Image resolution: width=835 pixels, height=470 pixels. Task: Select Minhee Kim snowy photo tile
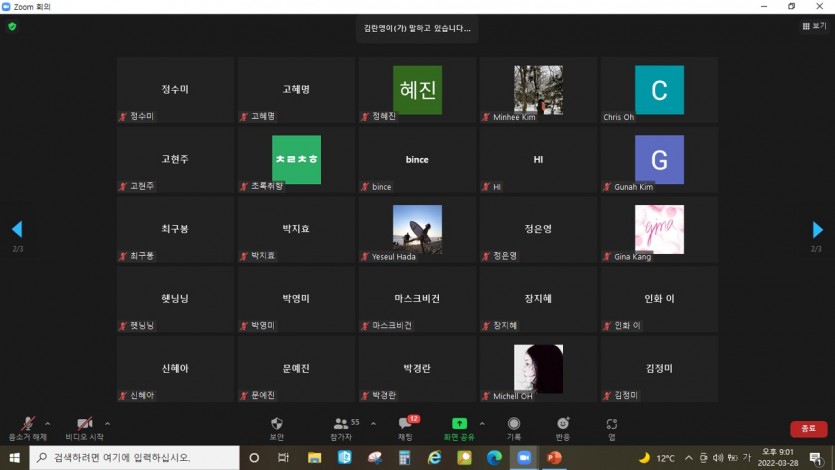click(538, 90)
